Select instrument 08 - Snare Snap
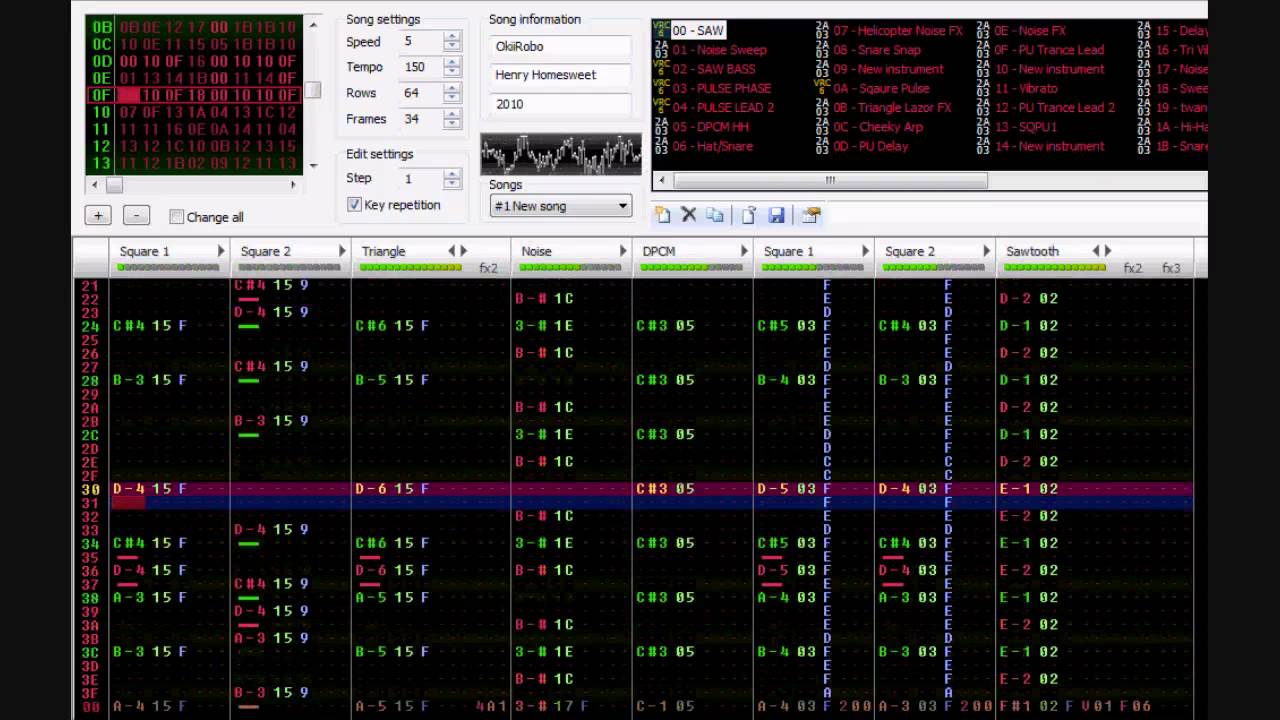 pyautogui.click(x=876, y=50)
